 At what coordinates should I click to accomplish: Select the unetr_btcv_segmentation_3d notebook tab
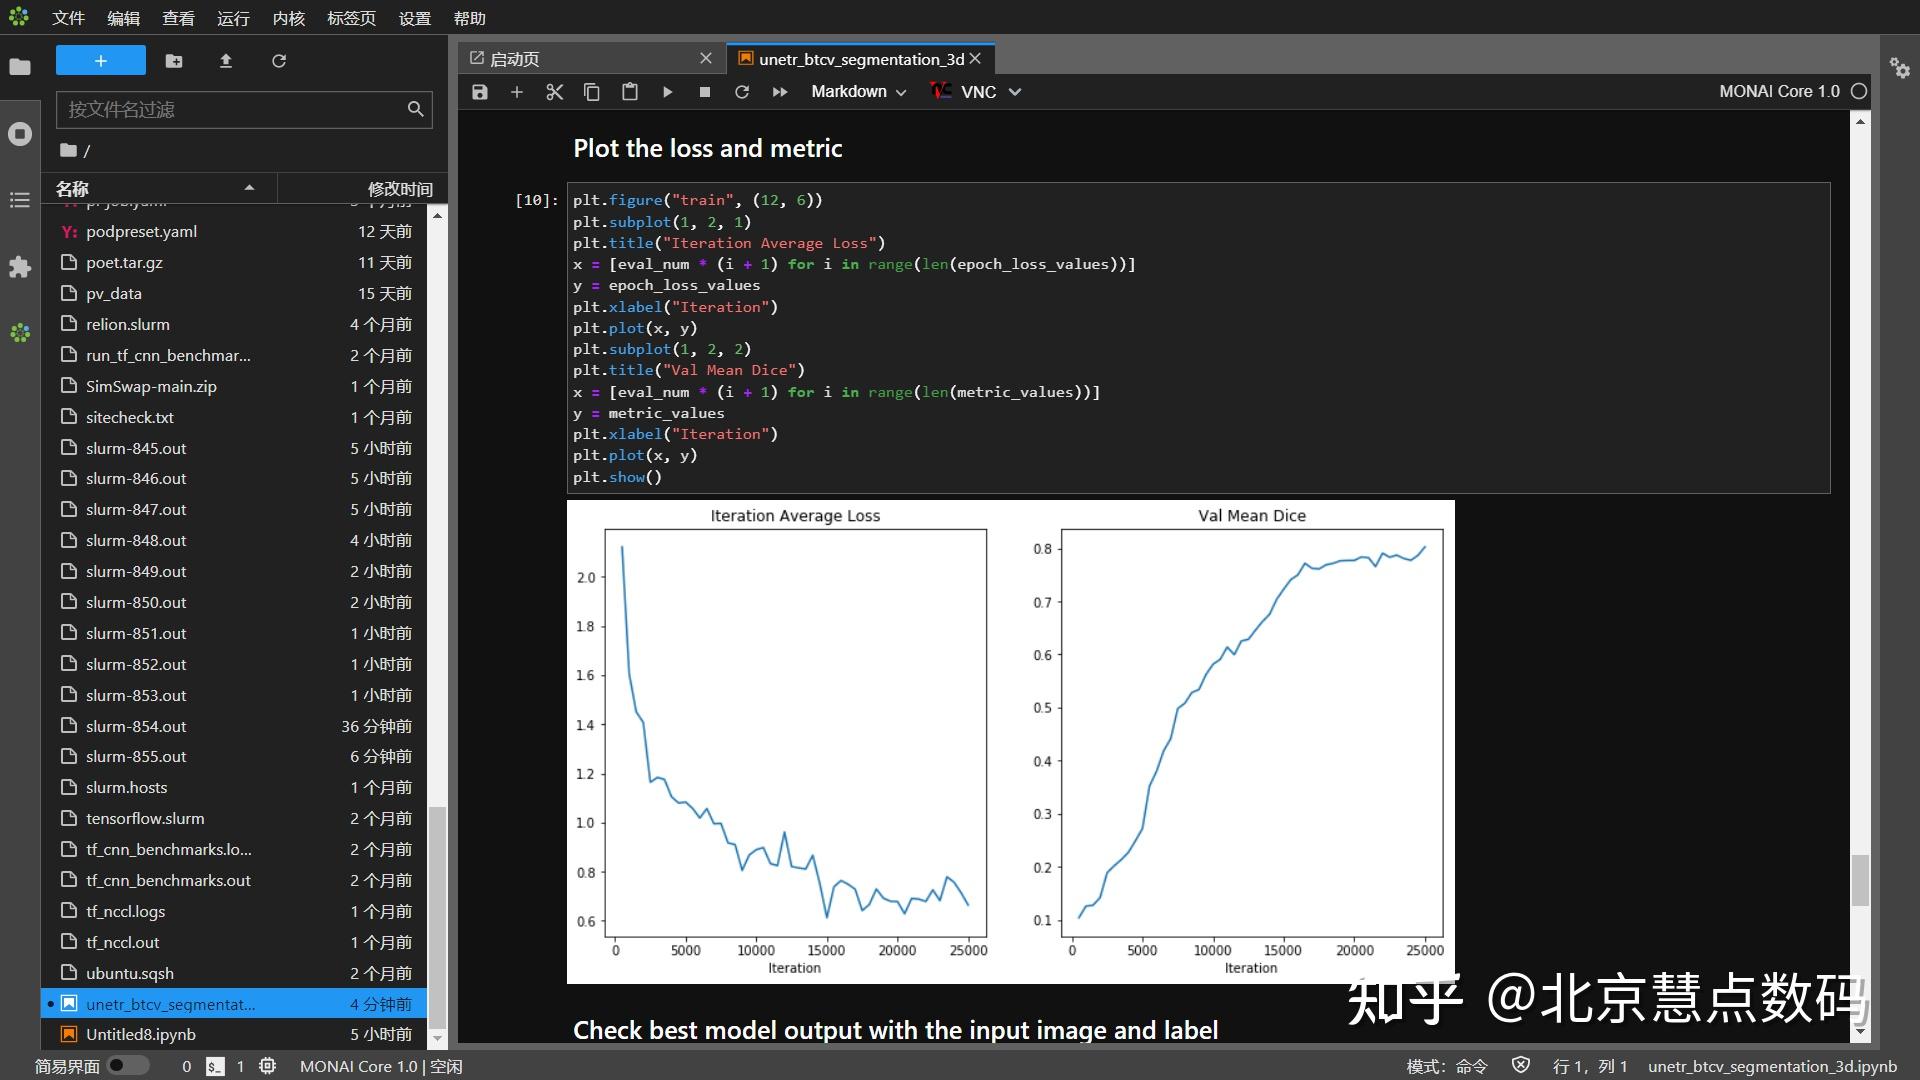click(x=860, y=59)
